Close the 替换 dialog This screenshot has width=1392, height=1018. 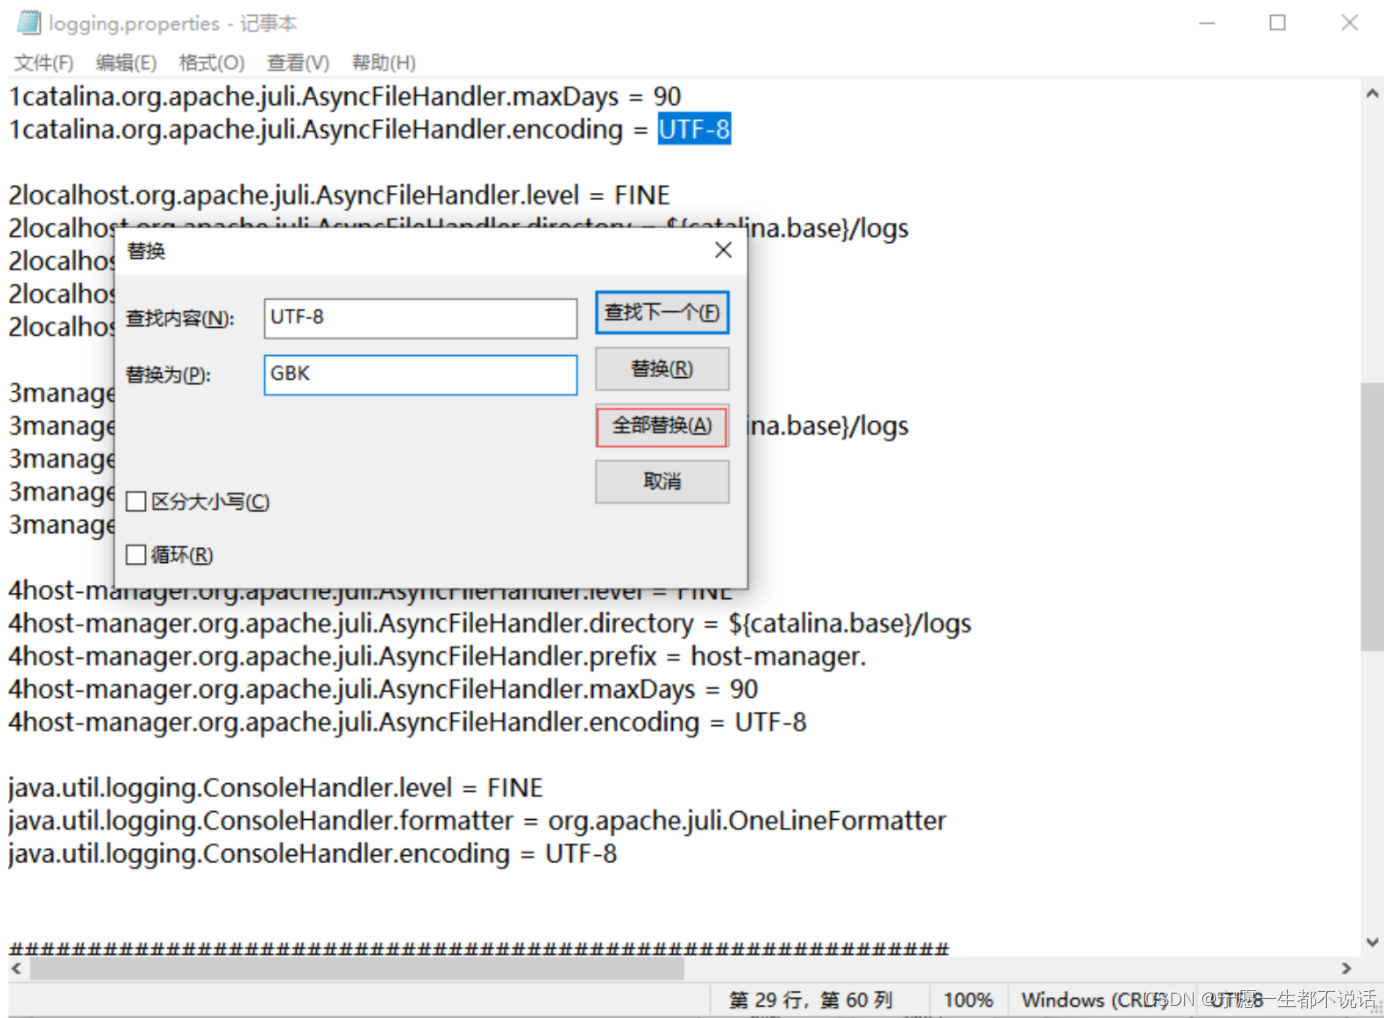click(x=724, y=250)
